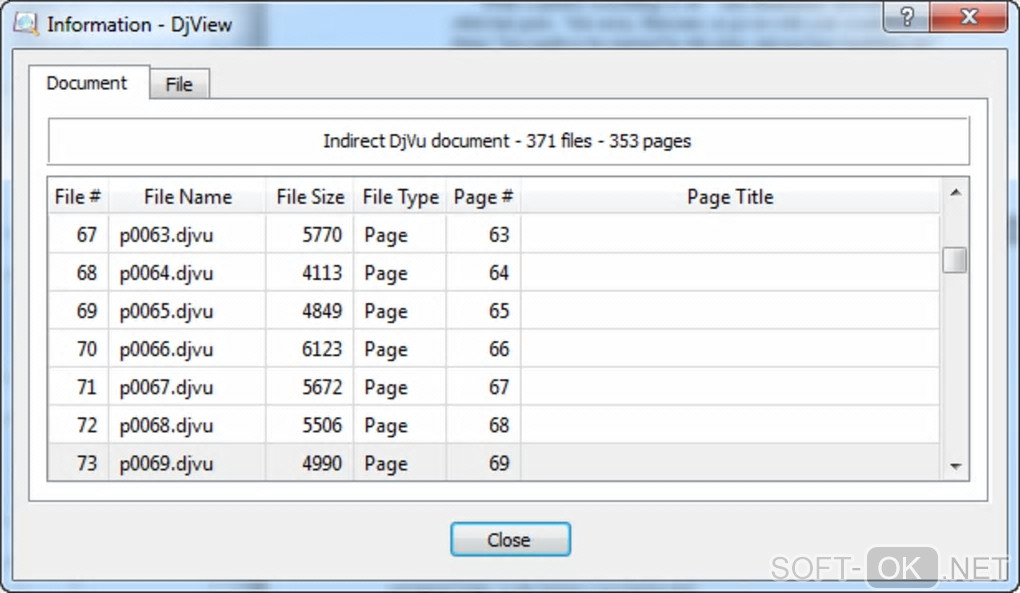
Task: Click file number 72 cell
Action: point(79,425)
